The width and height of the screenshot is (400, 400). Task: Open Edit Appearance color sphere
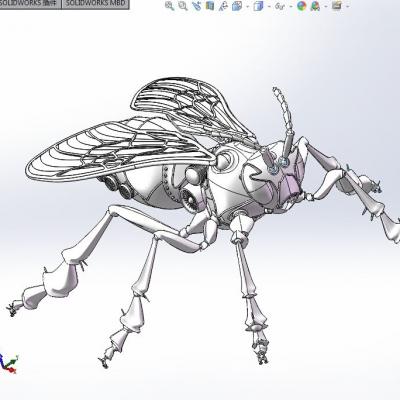[x=302, y=6]
